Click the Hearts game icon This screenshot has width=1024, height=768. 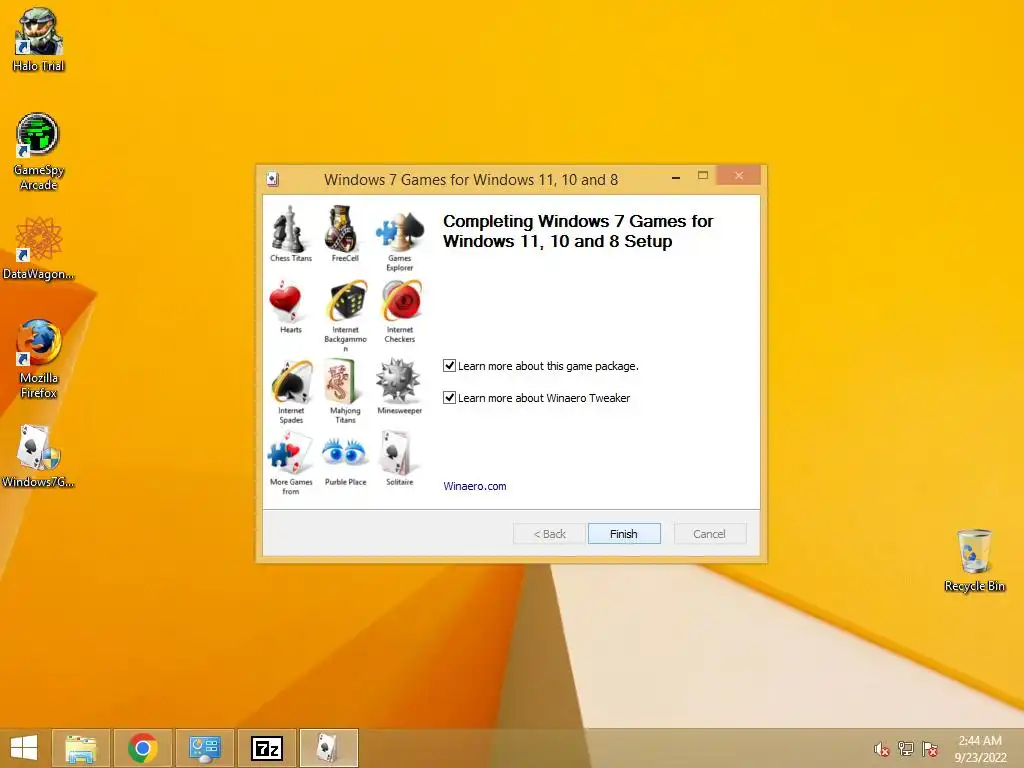coord(285,303)
